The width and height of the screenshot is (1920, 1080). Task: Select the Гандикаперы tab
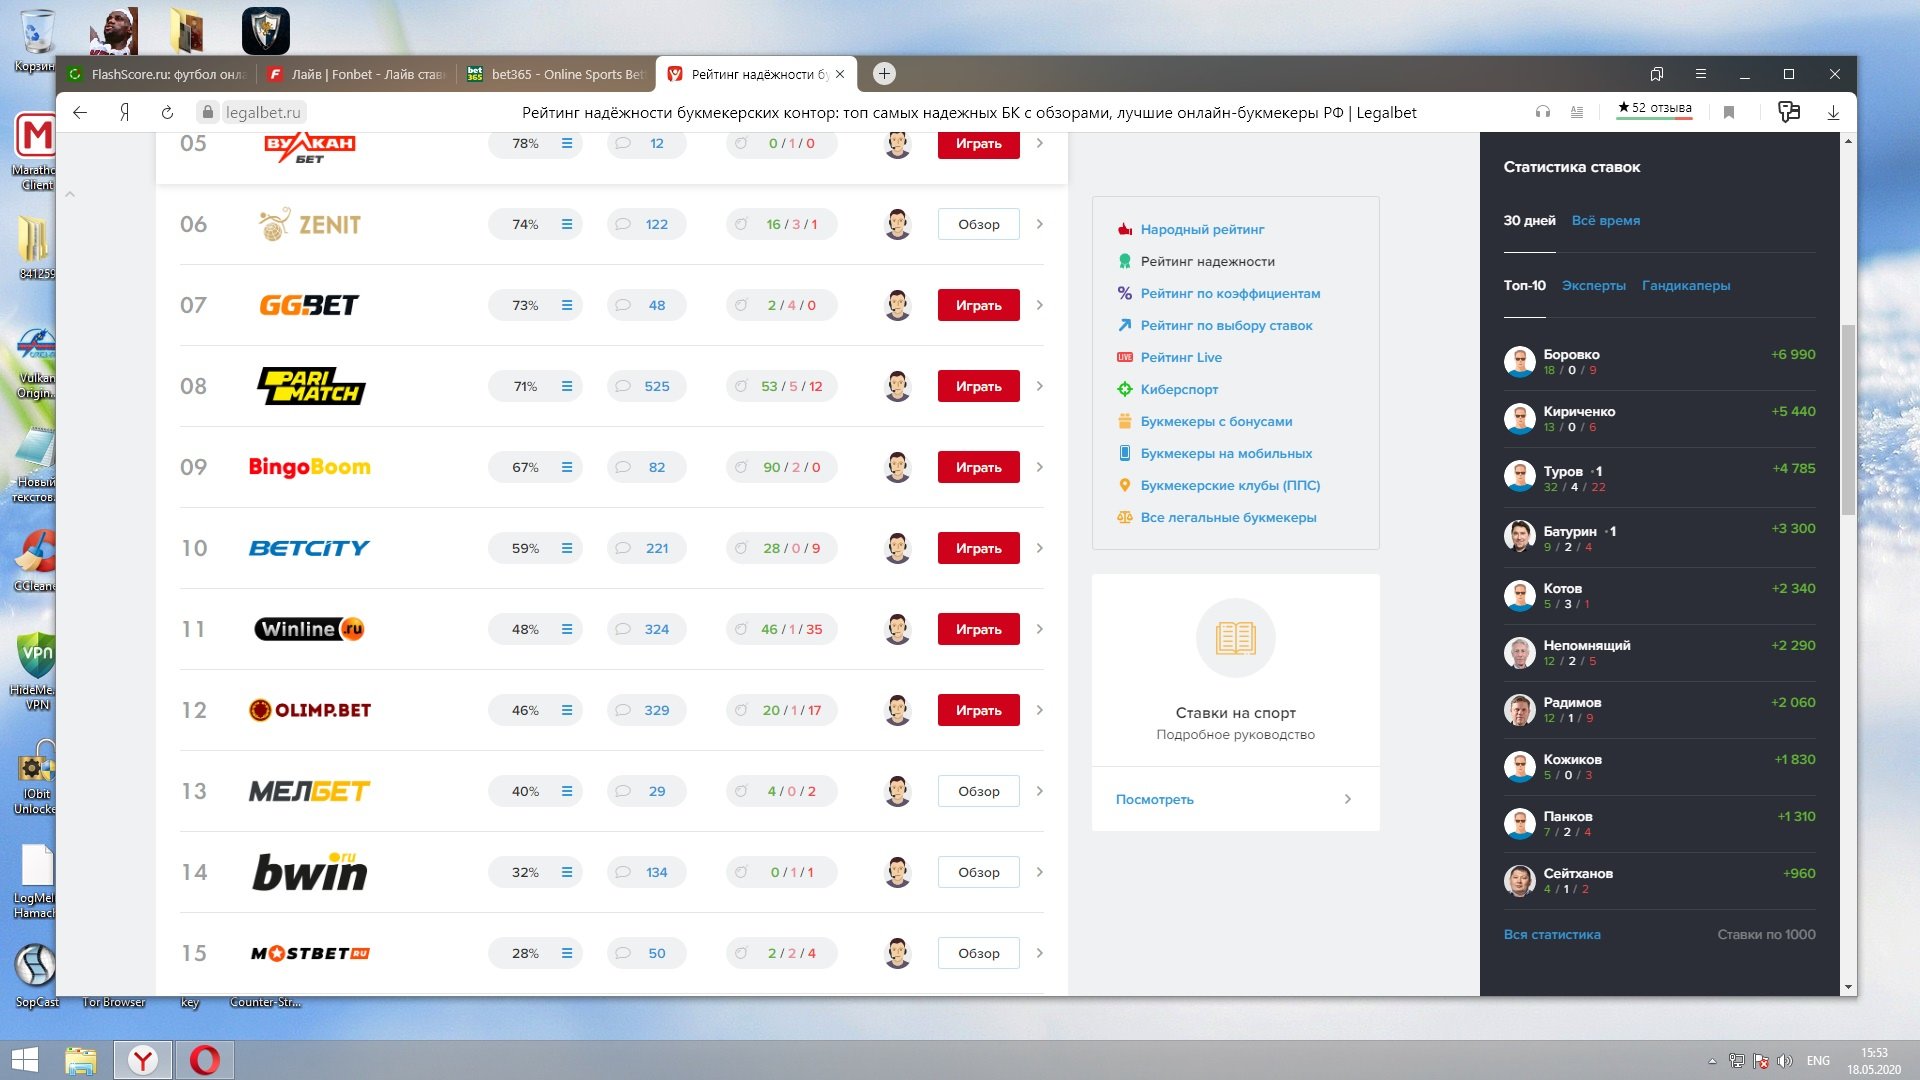pyautogui.click(x=1685, y=286)
